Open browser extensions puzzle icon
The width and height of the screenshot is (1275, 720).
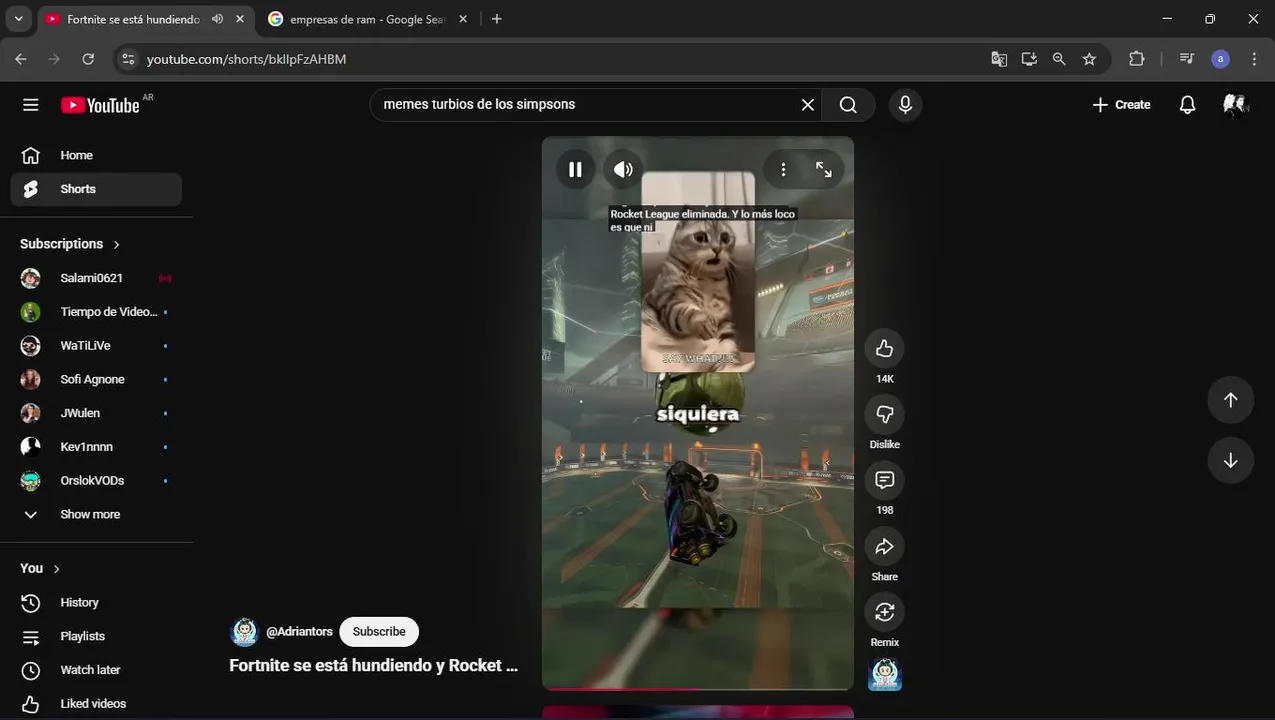[x=1136, y=59]
